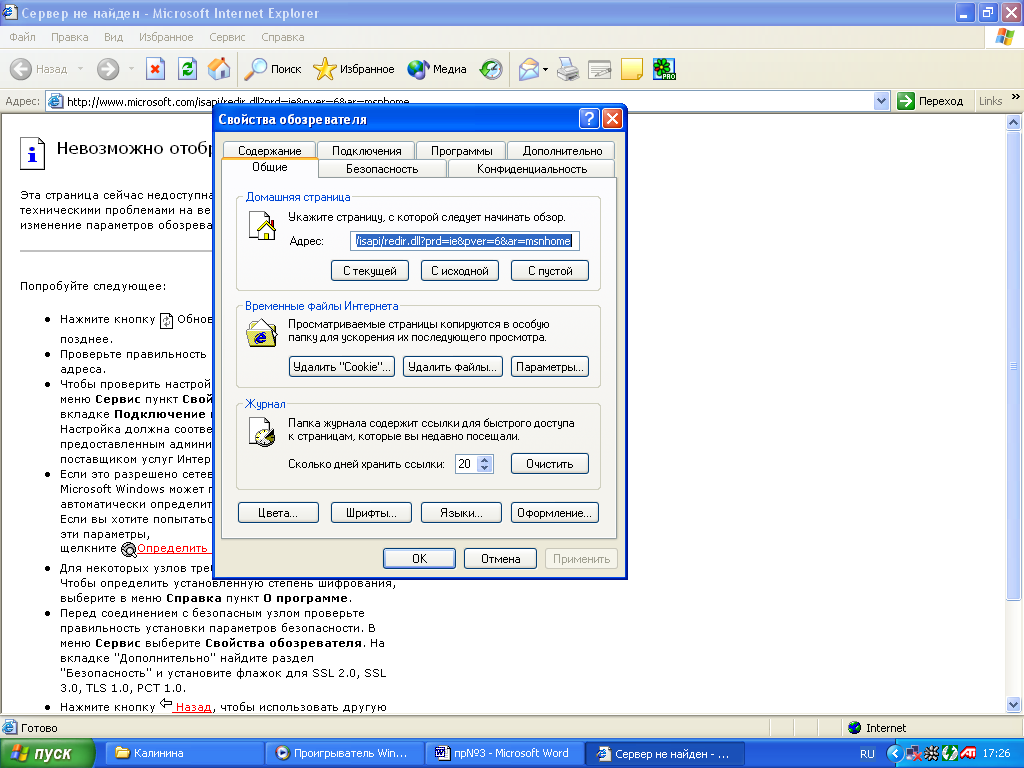Click the page scrollbar down arrow
The height and width of the screenshot is (768, 1024).
point(1014,704)
